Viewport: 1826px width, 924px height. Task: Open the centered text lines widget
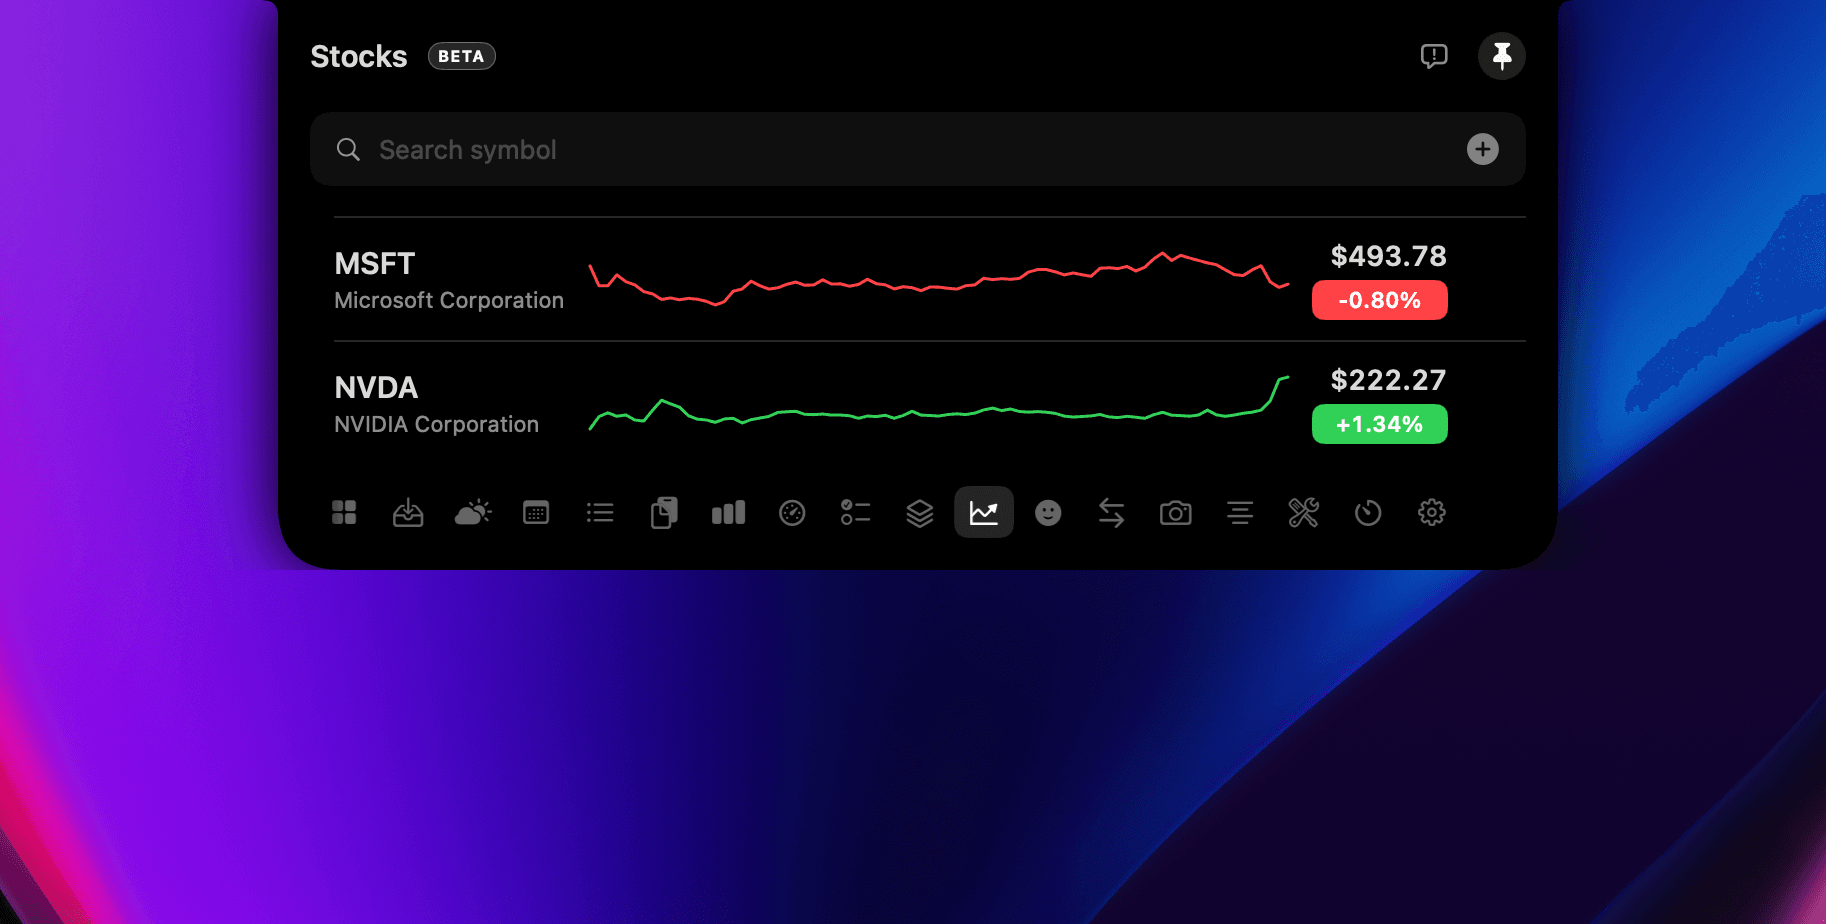click(x=1240, y=513)
